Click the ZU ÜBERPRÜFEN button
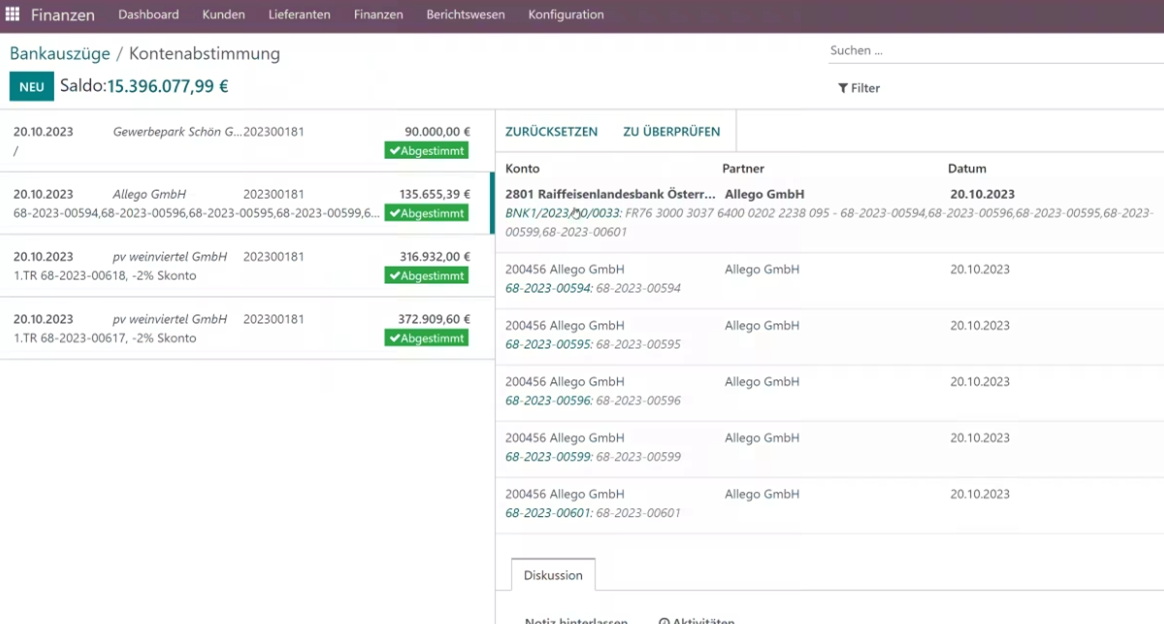This screenshot has height=624, width=1164. pyautogui.click(x=671, y=131)
